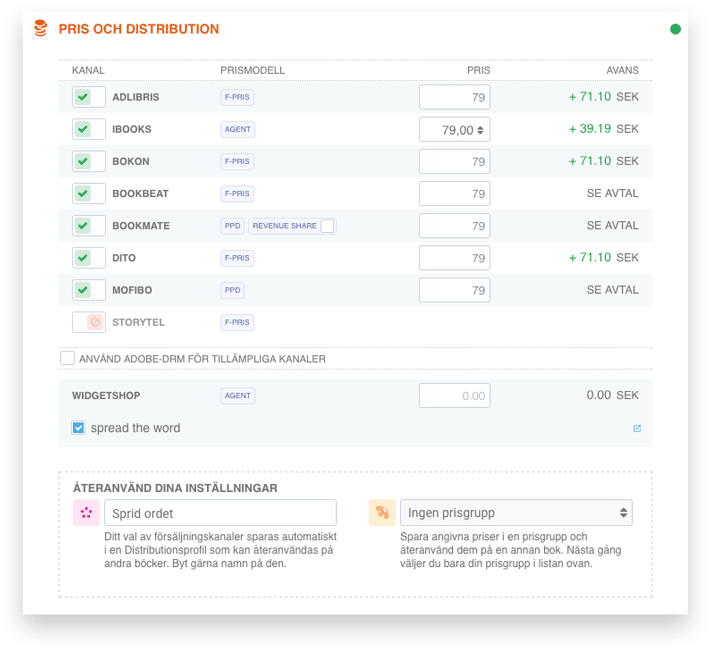The height and width of the screenshot is (648, 710).
Task: Edit the Sprid ordet profile name field
Action: pos(220,513)
